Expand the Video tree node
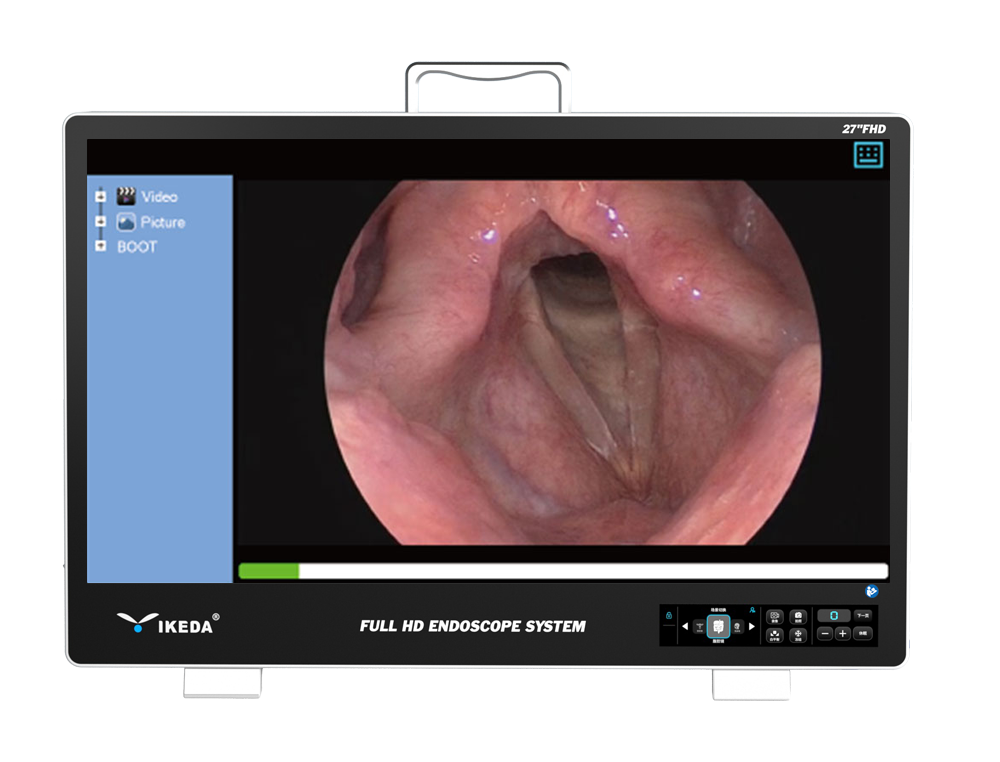The width and height of the screenshot is (1000, 762). 100,196
